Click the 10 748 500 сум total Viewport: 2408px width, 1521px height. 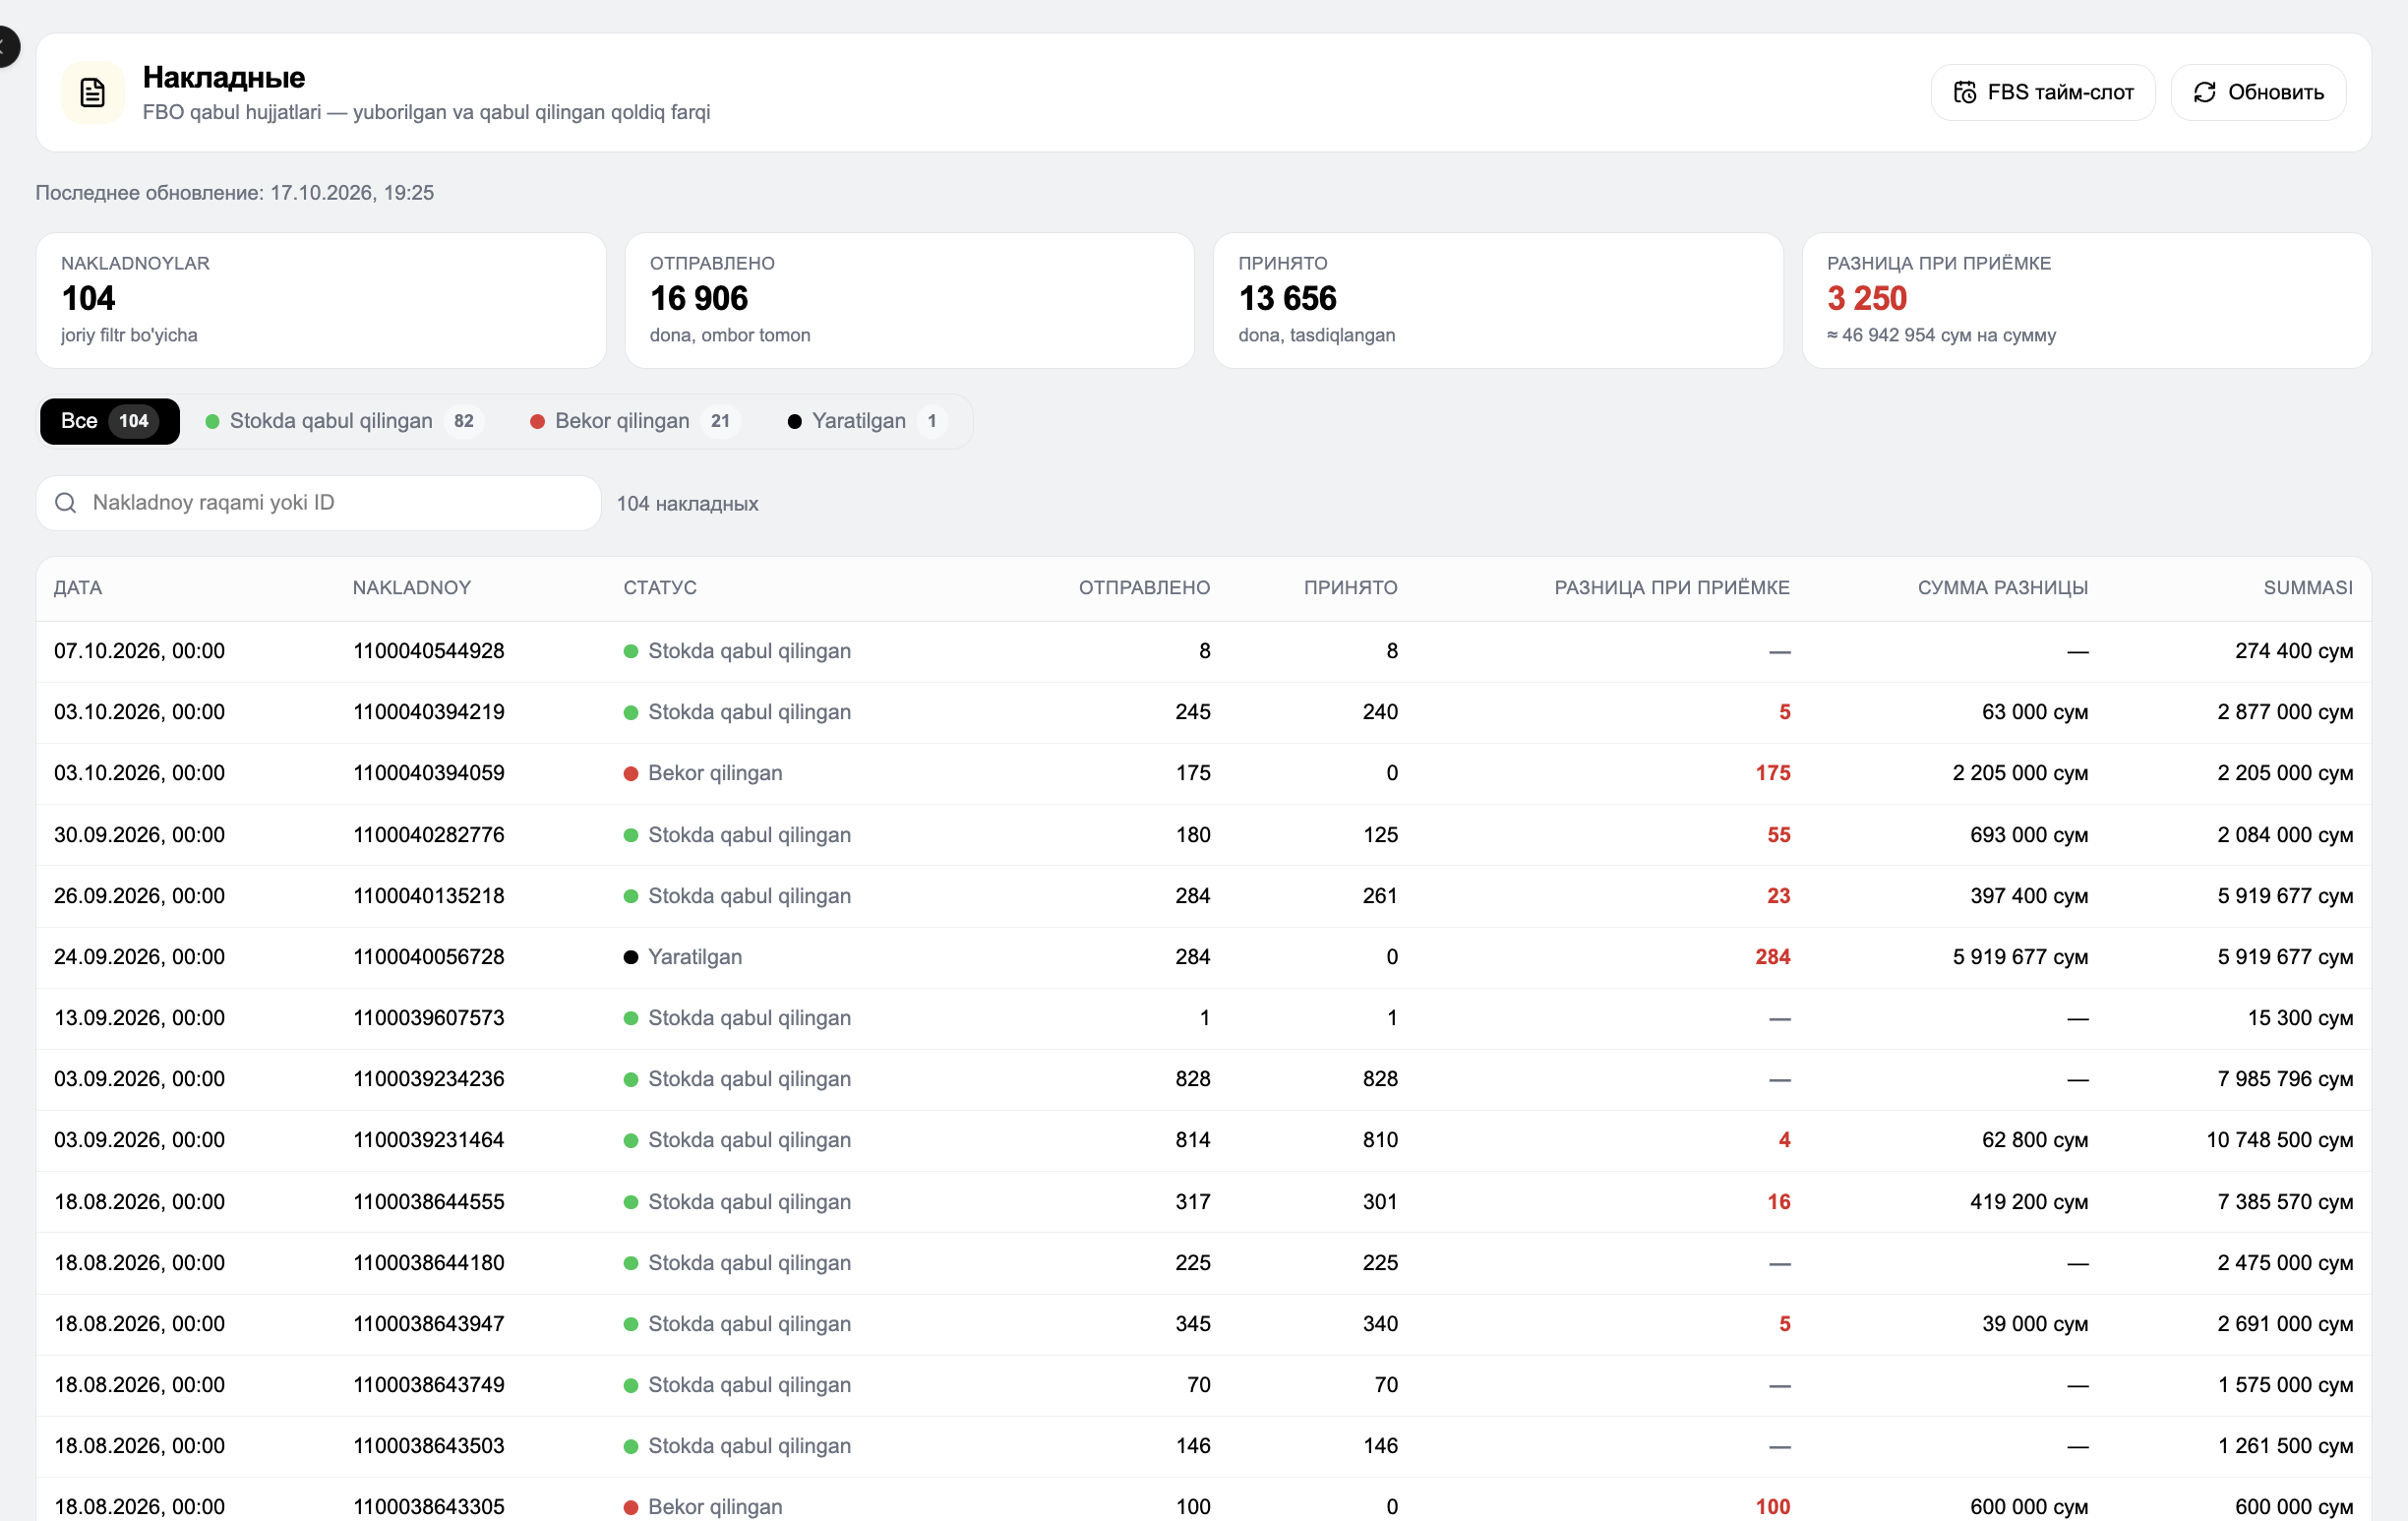pos(2280,1140)
